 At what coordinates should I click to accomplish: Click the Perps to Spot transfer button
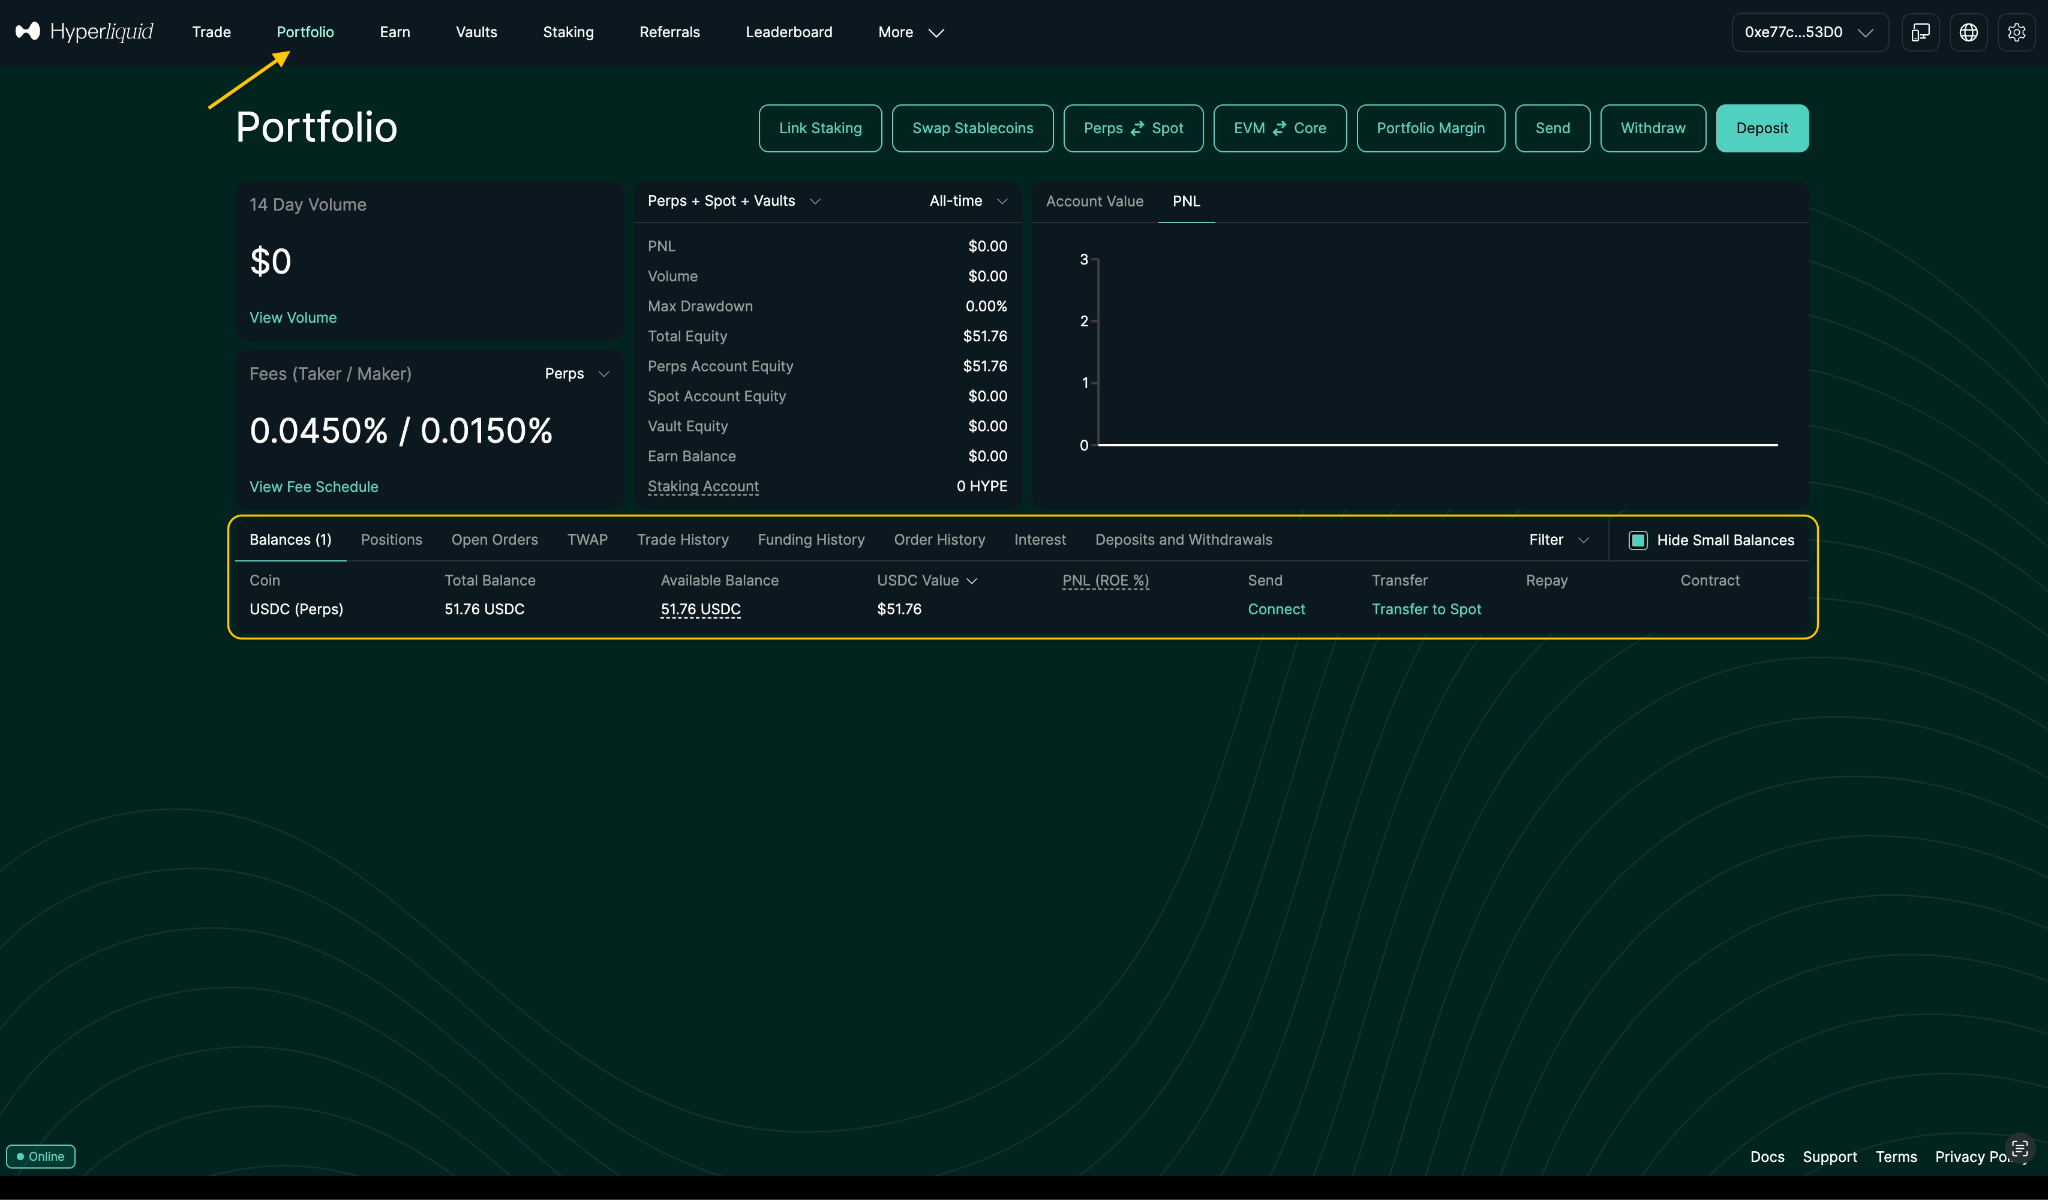pyautogui.click(x=1133, y=128)
